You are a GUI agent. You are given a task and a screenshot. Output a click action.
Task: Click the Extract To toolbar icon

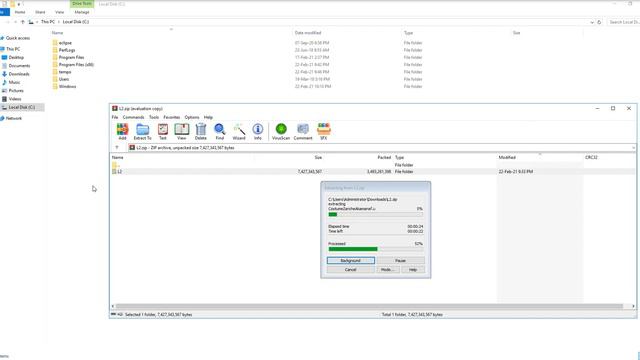tap(142, 131)
